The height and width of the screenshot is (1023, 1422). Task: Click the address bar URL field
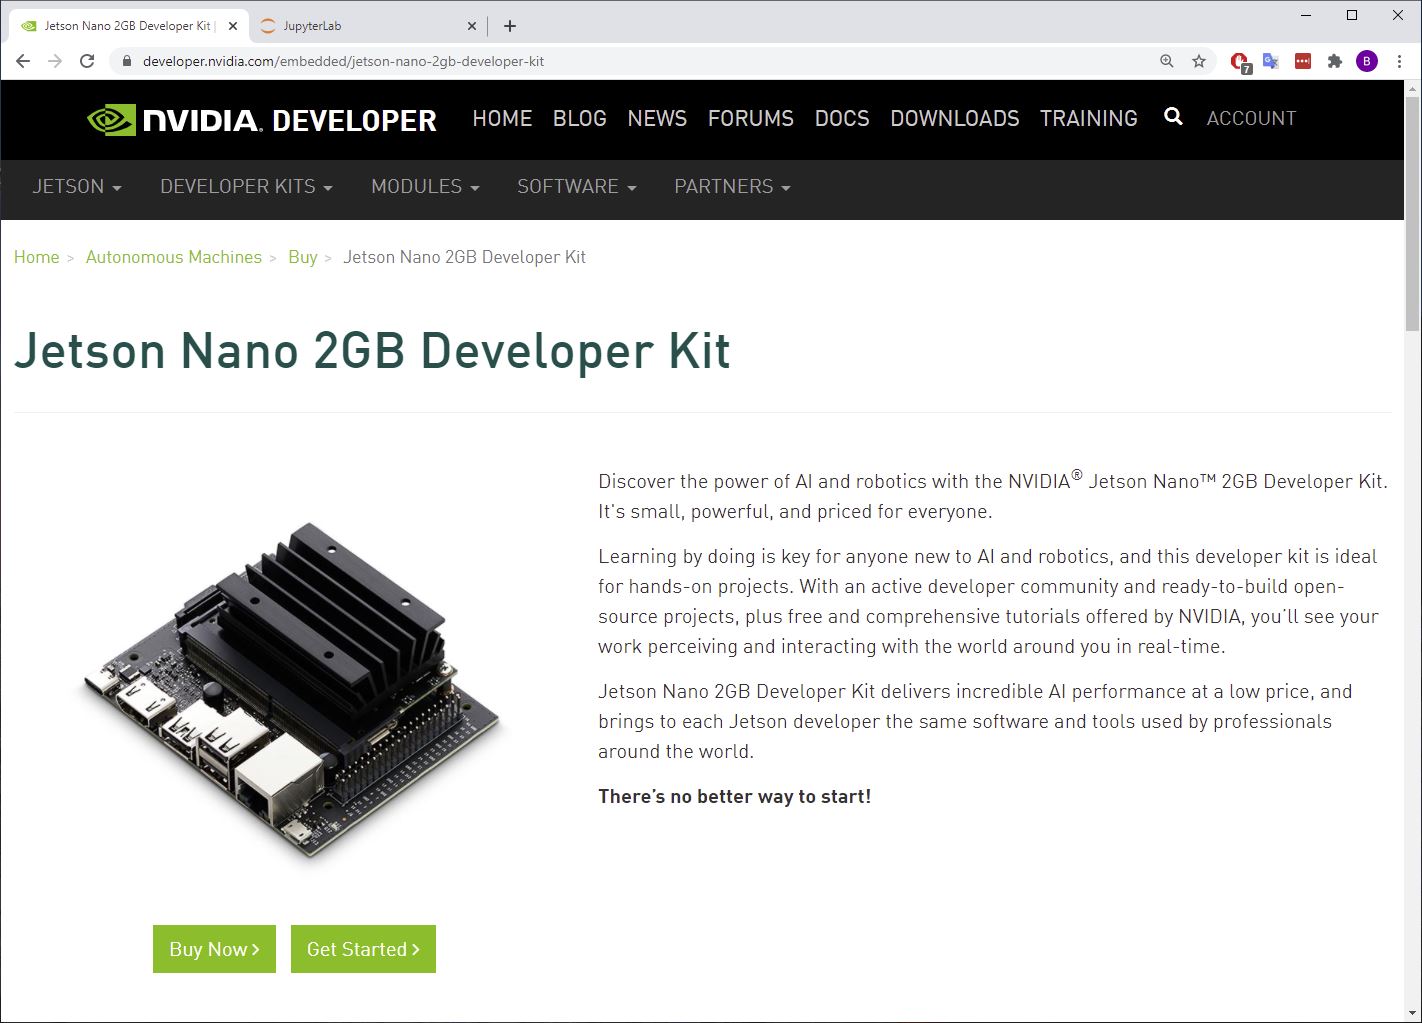pyautogui.click(x=600, y=61)
